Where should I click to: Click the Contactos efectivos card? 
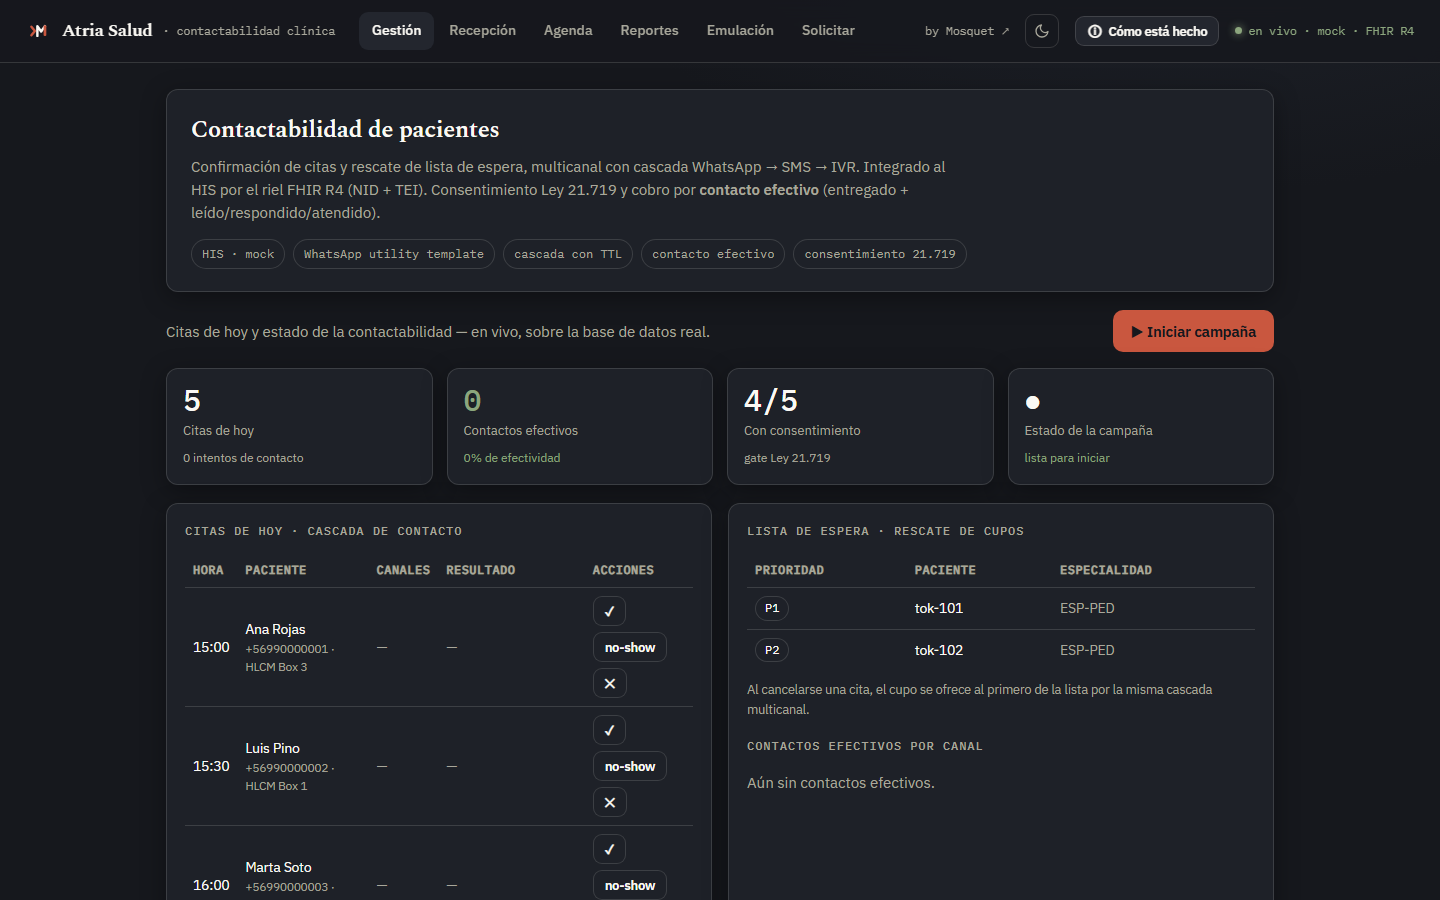coord(580,426)
